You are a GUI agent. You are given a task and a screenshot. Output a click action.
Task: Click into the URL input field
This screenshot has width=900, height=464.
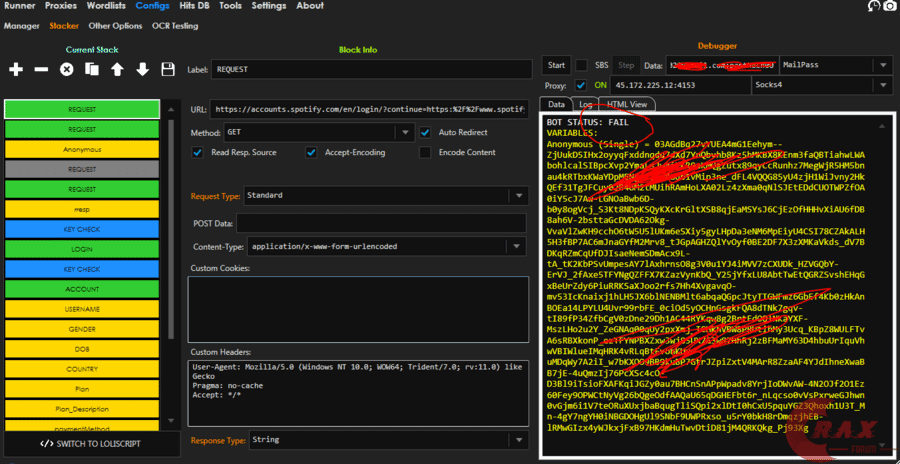369,108
